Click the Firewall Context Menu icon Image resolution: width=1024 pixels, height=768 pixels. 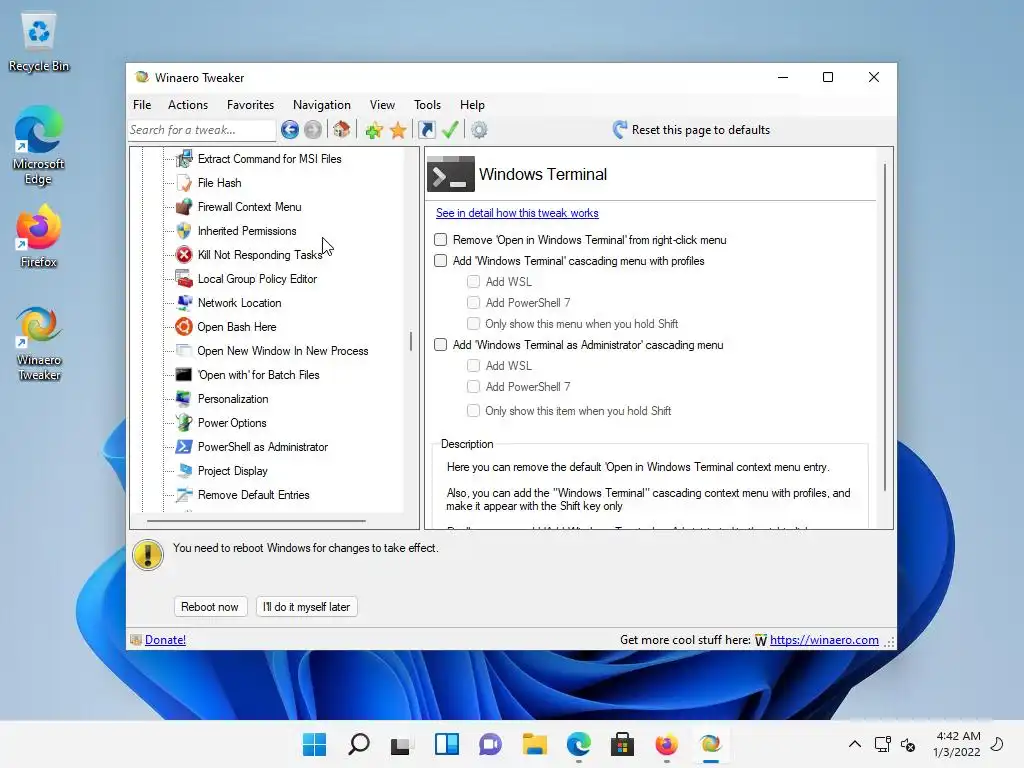tap(184, 207)
